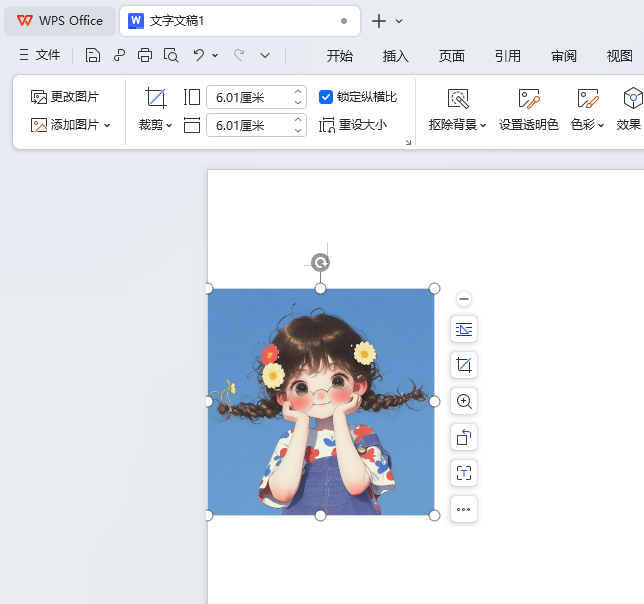644x604 pixels.
Task: Click the share link icon in quick access
Action: click(x=119, y=55)
